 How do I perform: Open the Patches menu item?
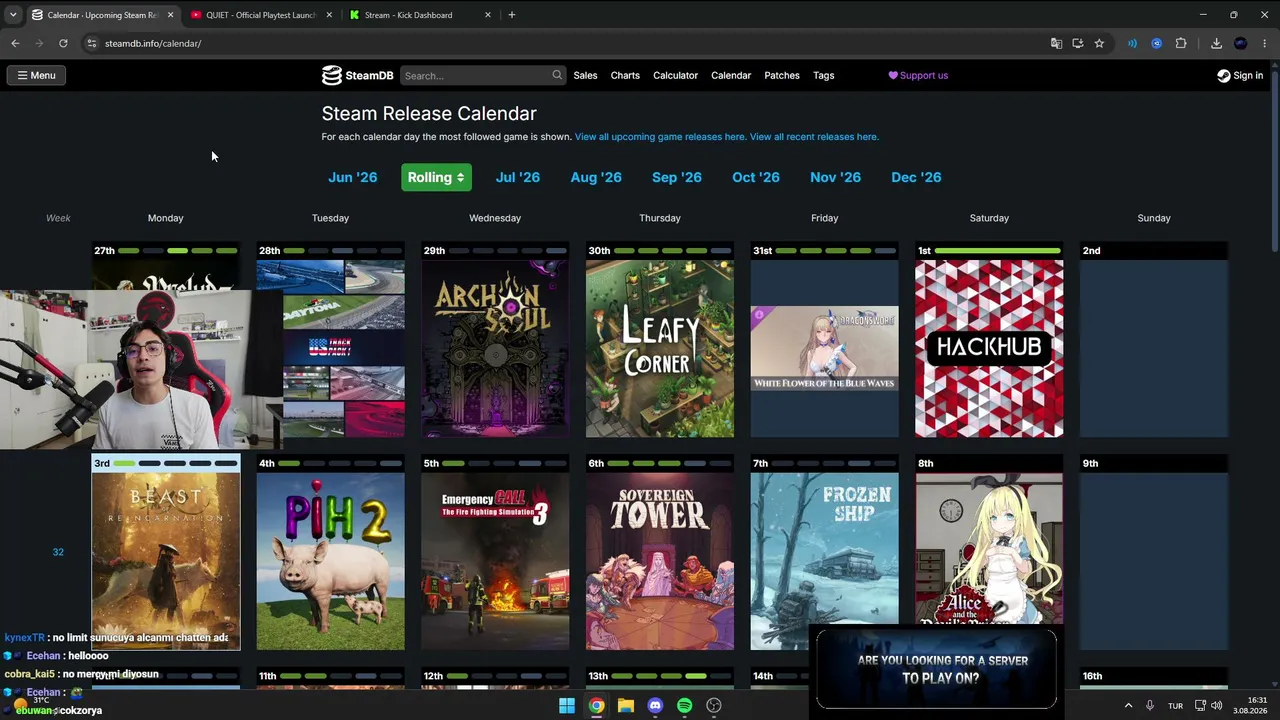[x=782, y=75]
